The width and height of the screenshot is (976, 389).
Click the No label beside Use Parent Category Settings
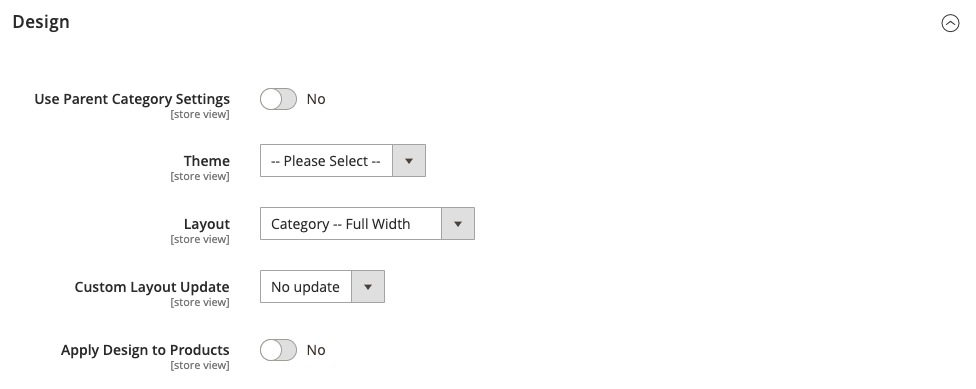pyautogui.click(x=316, y=99)
